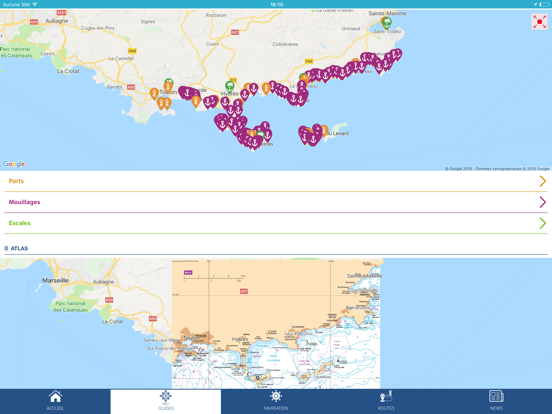Tap the Google logo on the map
Viewport: 552px width, 414px height.
pyautogui.click(x=14, y=164)
